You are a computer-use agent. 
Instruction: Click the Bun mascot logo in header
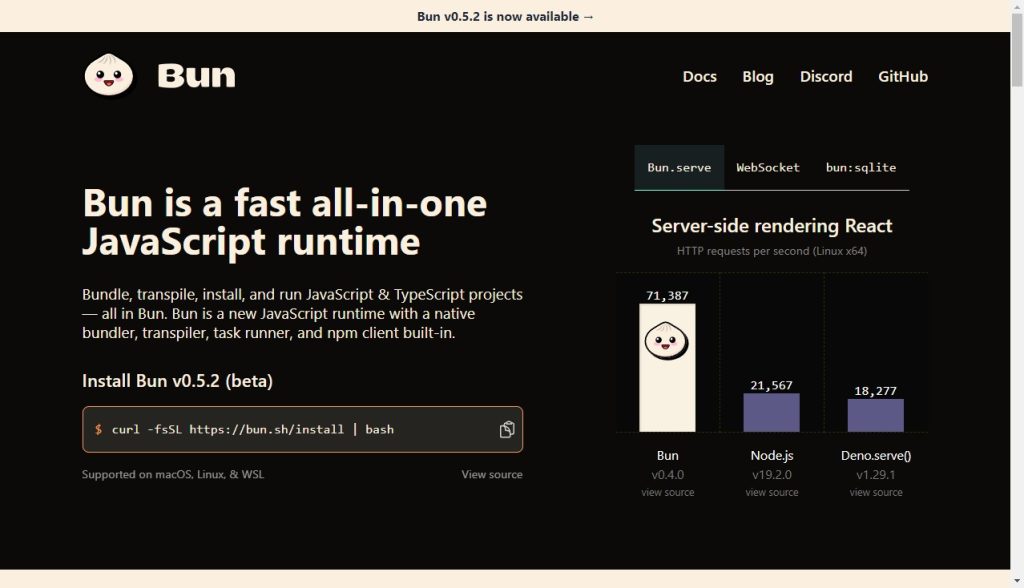coord(109,75)
